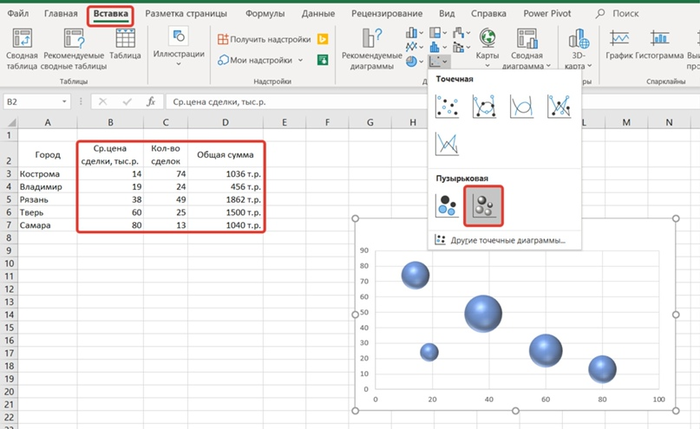Select scatter with straight lines chart
The width and height of the screenshot is (700, 429).
click(x=447, y=144)
